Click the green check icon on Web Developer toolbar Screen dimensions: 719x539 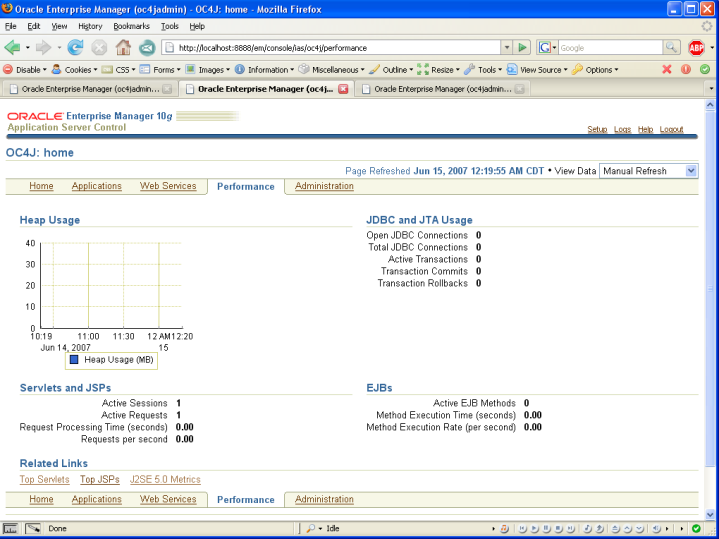click(705, 69)
